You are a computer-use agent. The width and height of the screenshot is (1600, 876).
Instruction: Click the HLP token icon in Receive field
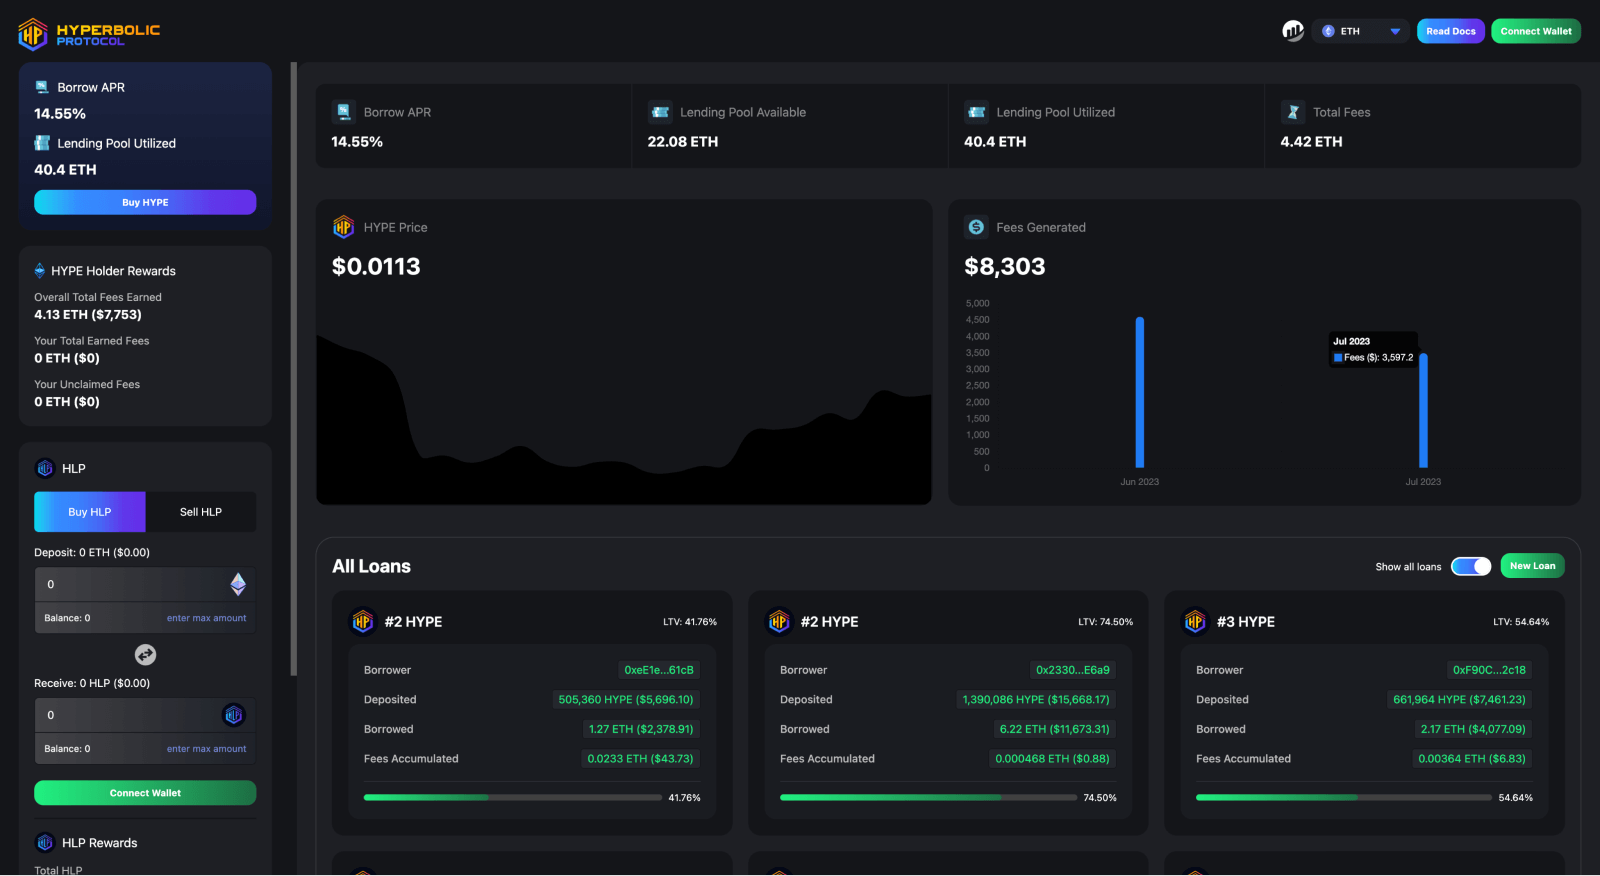233,715
